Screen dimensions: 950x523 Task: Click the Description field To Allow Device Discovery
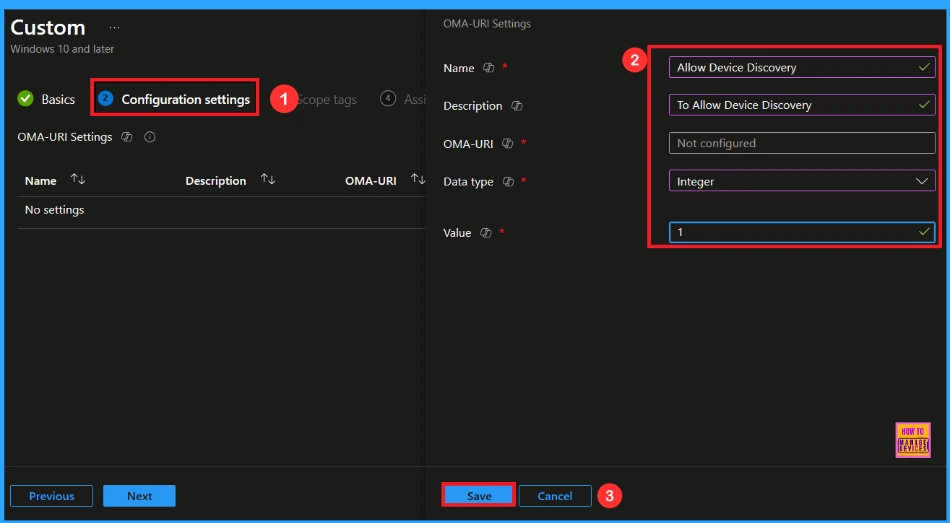pyautogui.click(x=802, y=105)
